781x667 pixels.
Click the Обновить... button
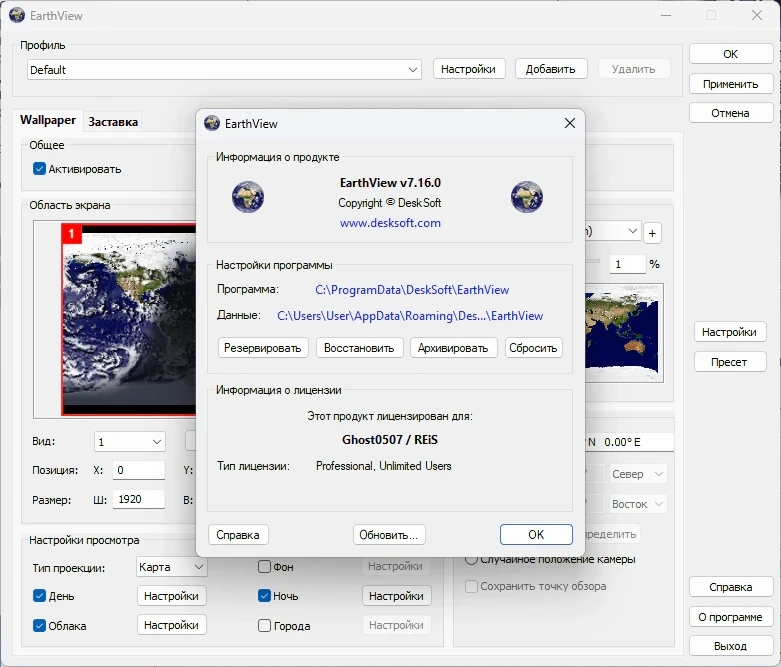pos(389,535)
